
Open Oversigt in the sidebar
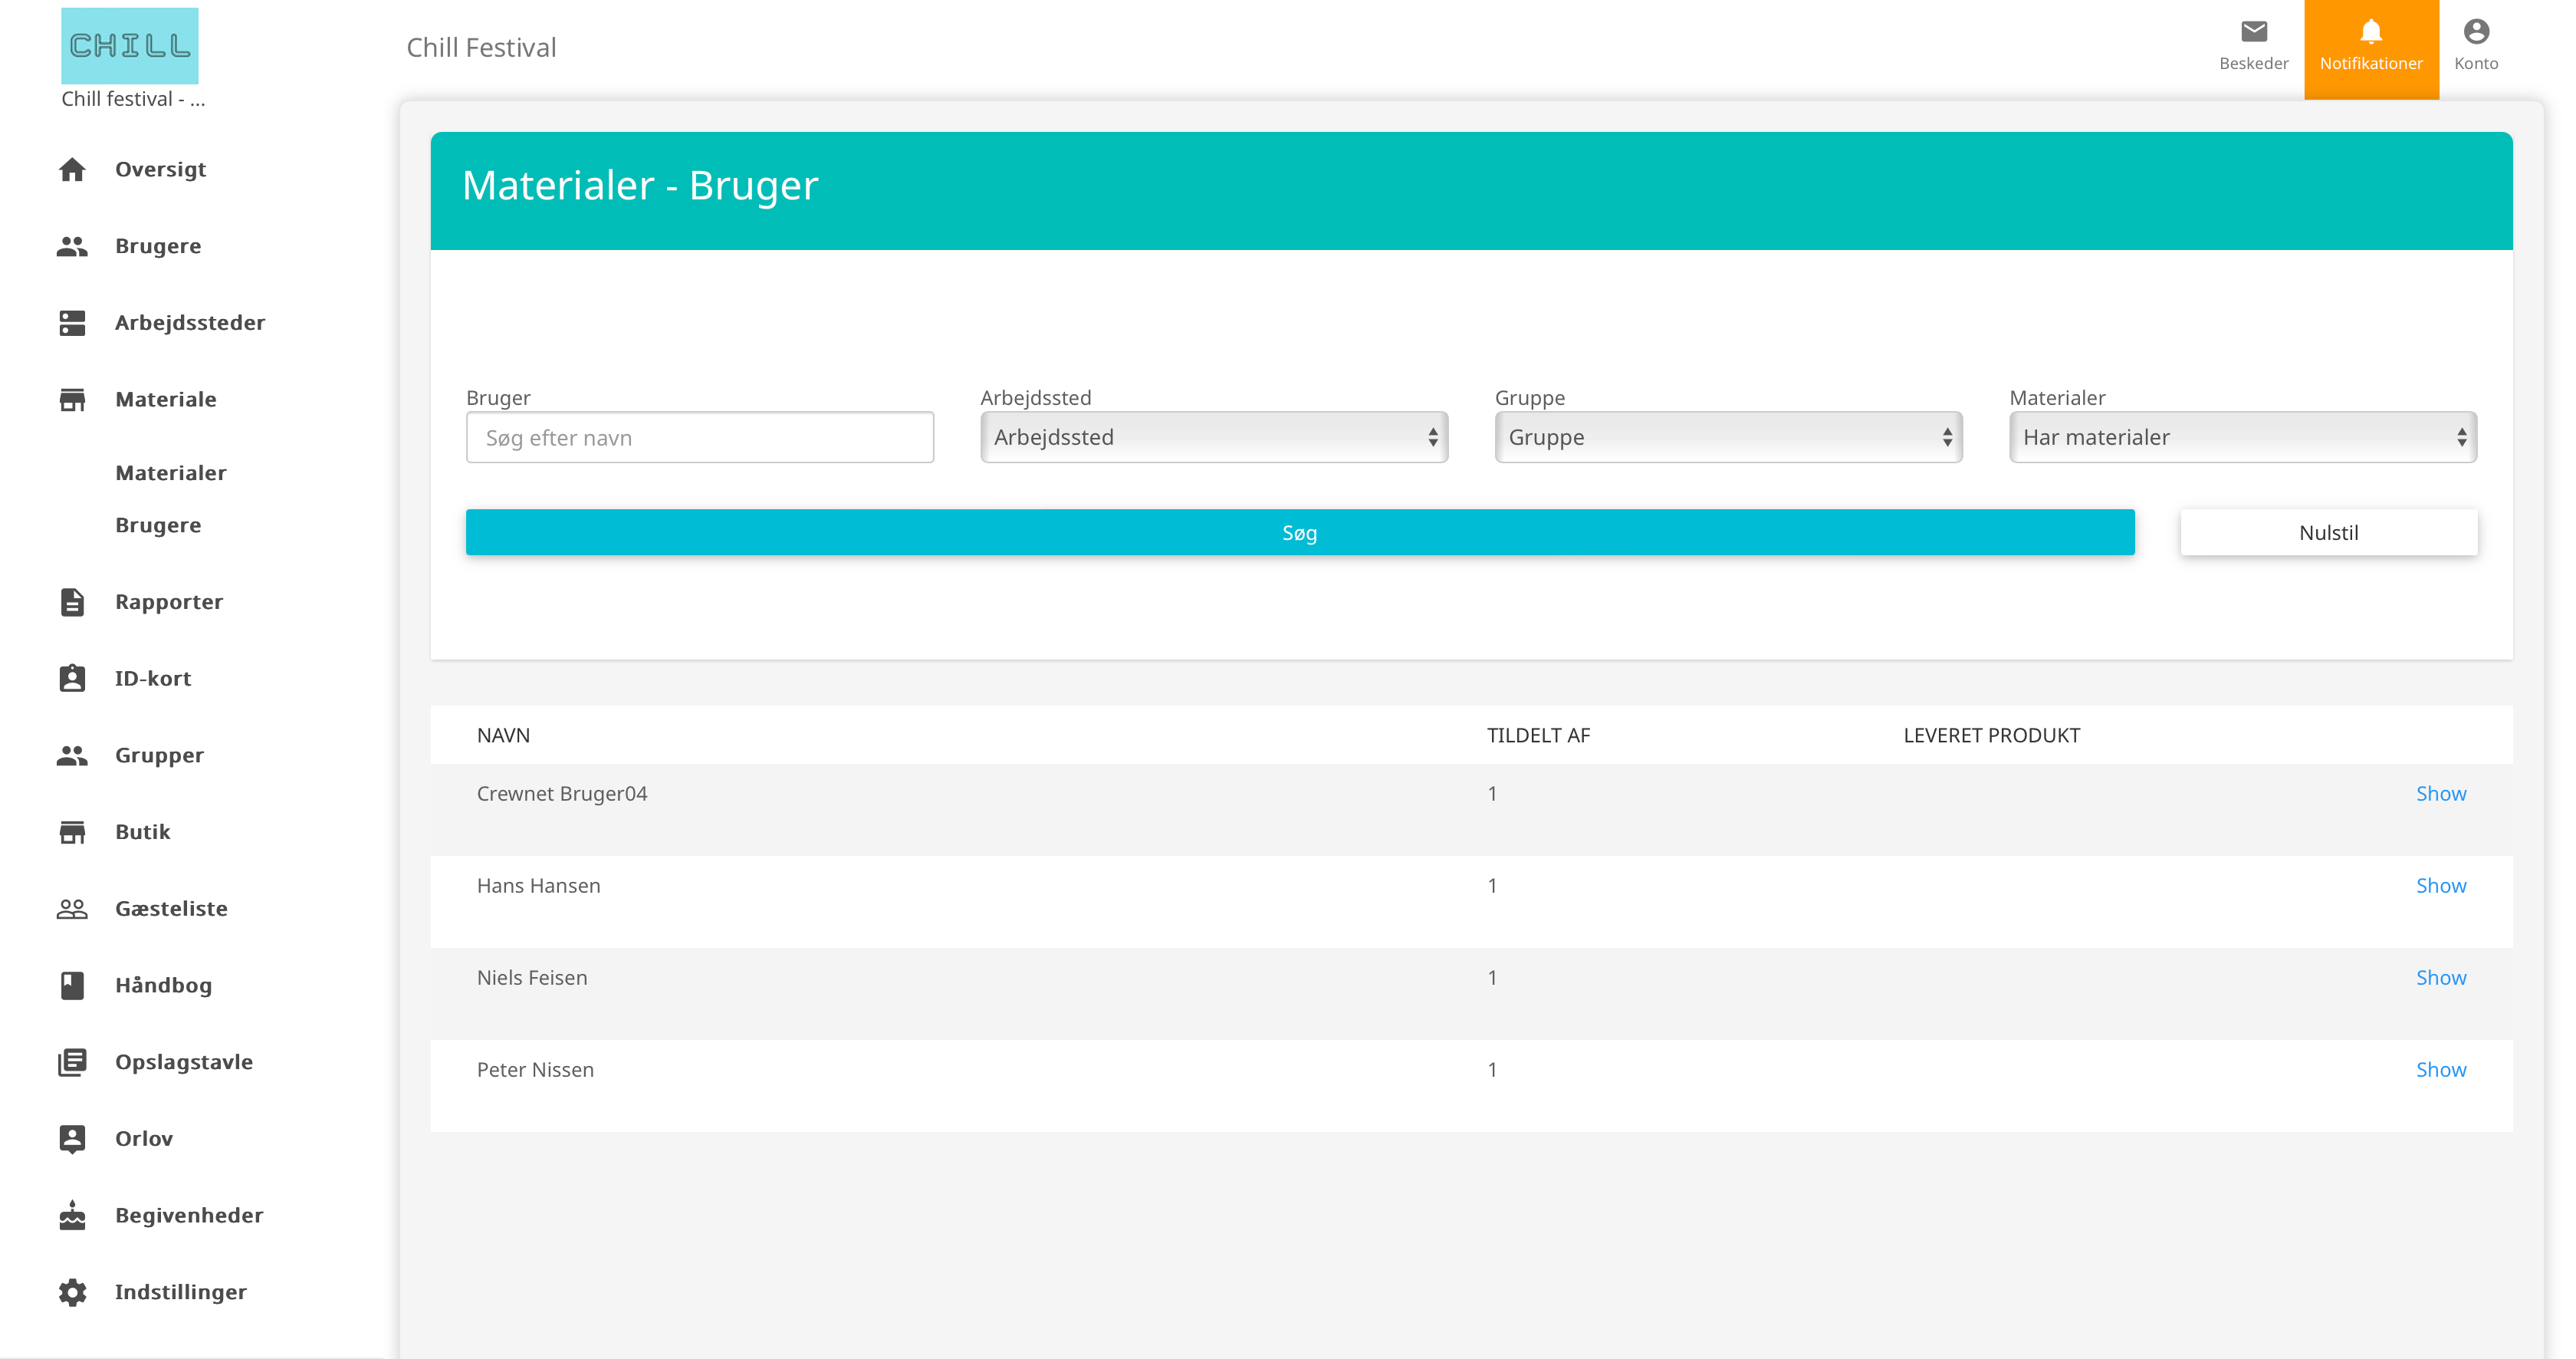[160, 169]
